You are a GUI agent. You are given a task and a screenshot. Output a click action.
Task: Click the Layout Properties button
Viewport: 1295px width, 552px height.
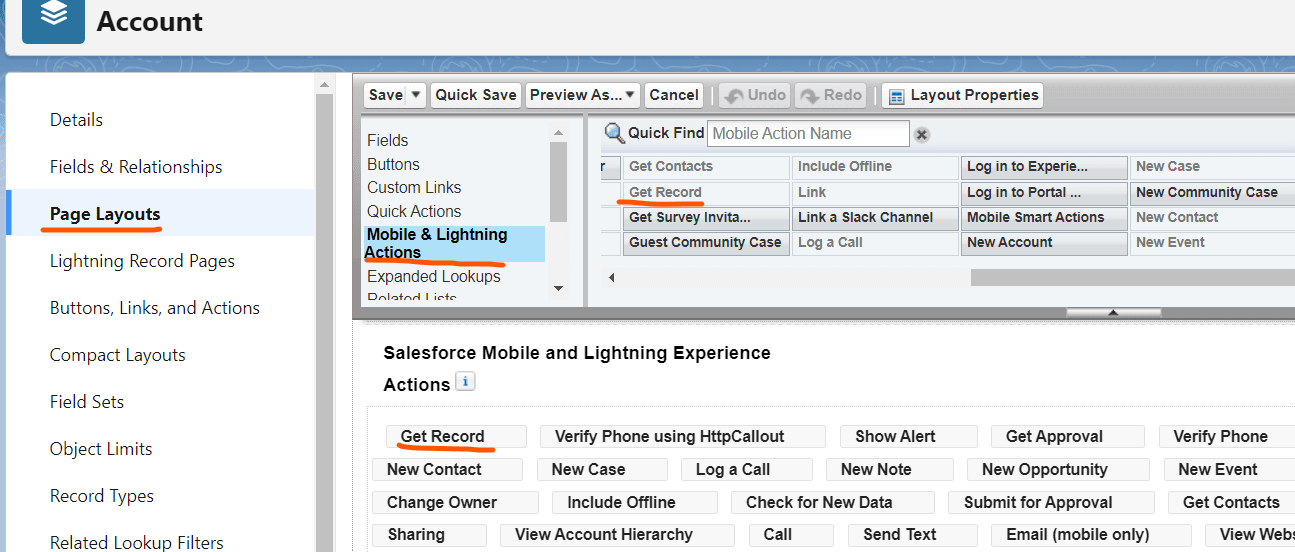tap(962, 95)
